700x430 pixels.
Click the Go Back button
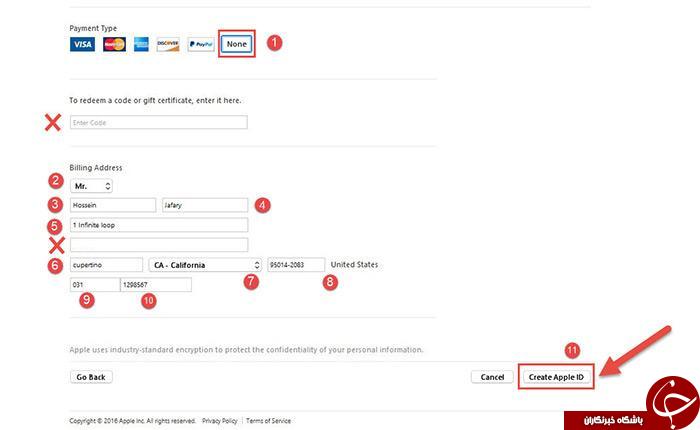point(91,377)
